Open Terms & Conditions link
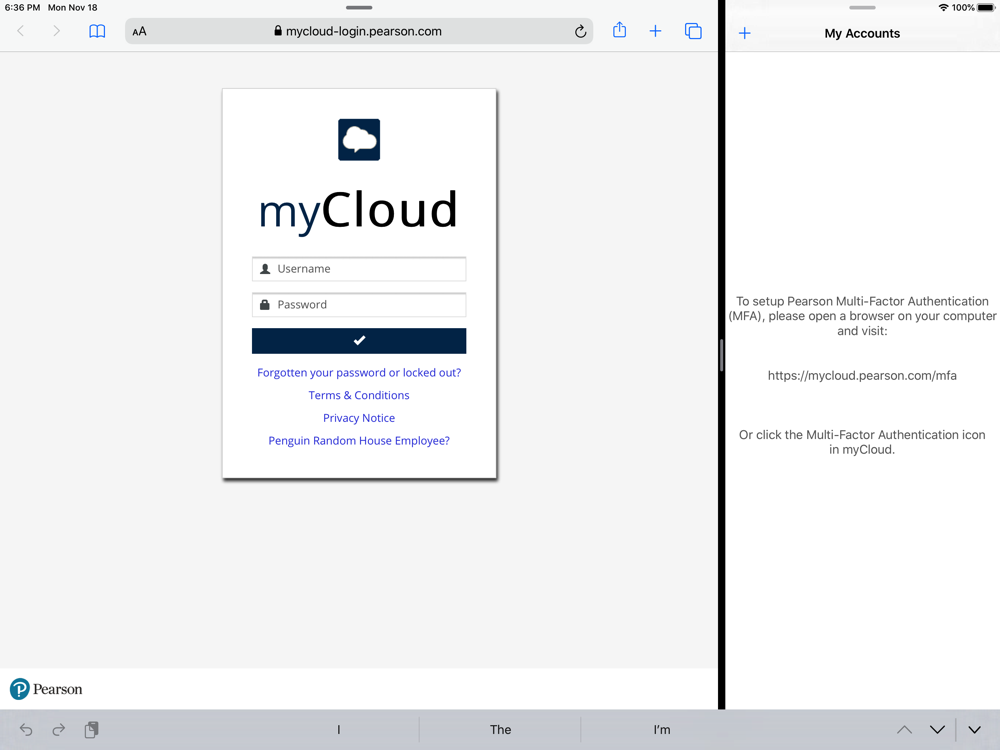Viewport: 1000px width, 750px height. click(x=359, y=395)
